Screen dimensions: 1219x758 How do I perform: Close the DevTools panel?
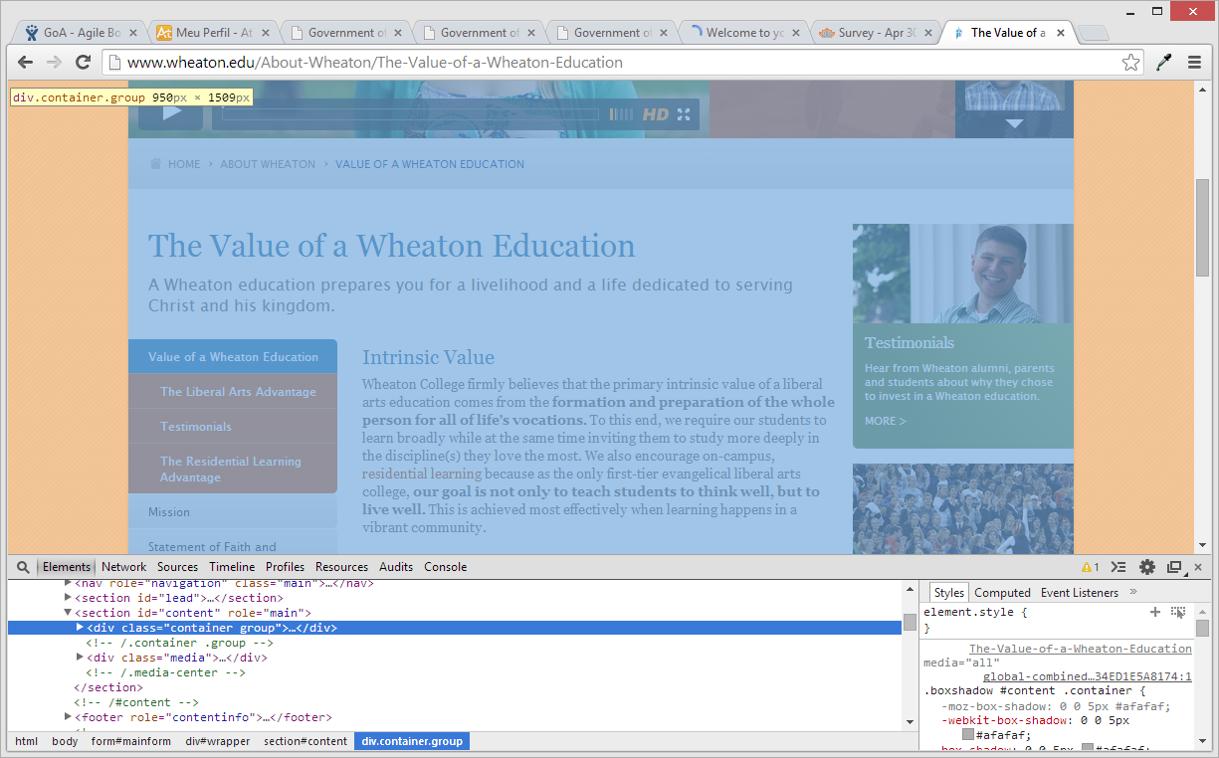click(x=1198, y=567)
